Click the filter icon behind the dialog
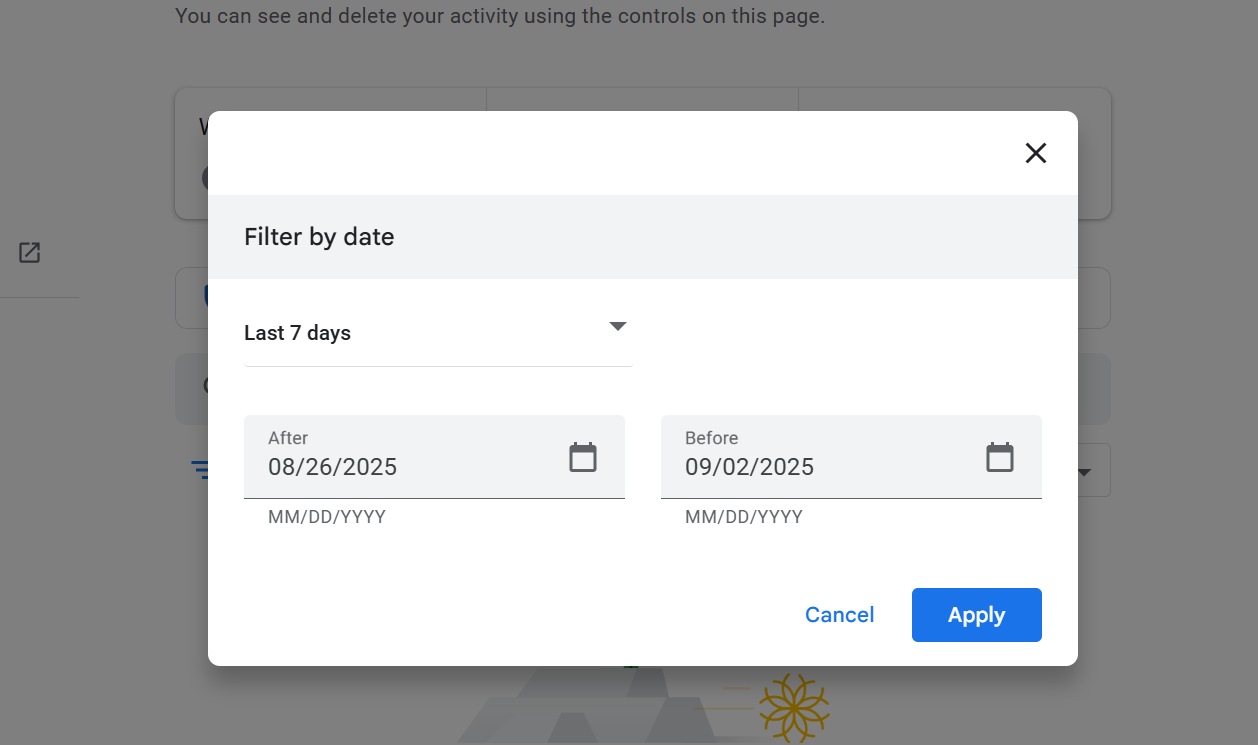 pyautogui.click(x=199, y=470)
